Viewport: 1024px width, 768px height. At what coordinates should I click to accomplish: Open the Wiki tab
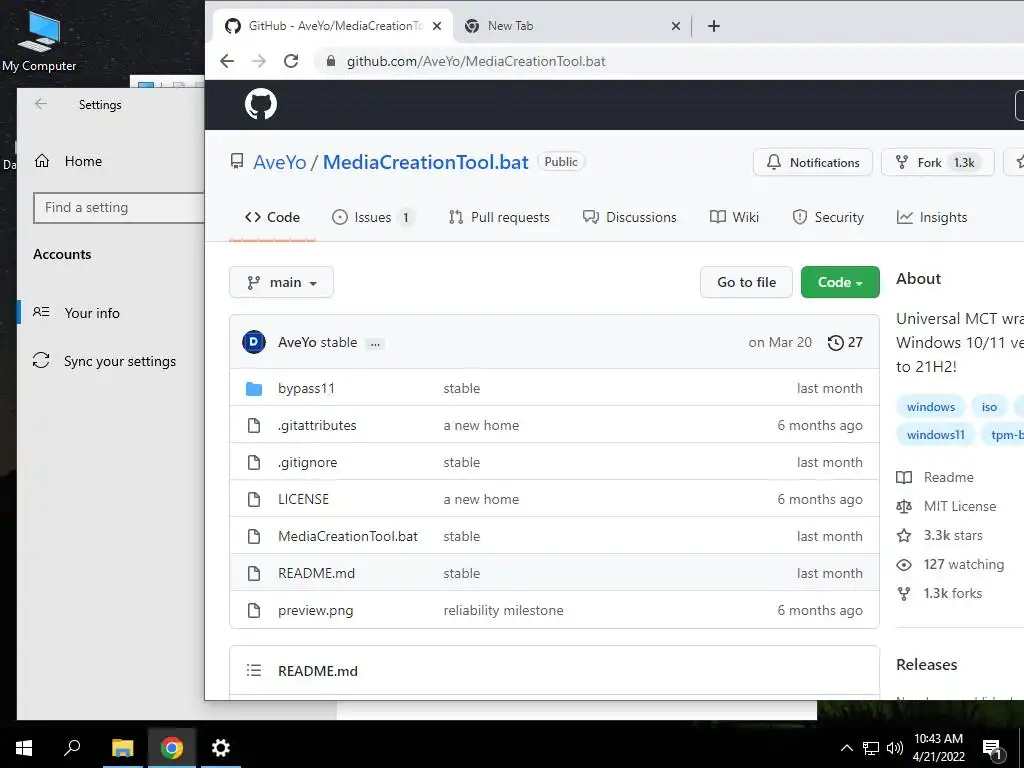click(x=734, y=217)
